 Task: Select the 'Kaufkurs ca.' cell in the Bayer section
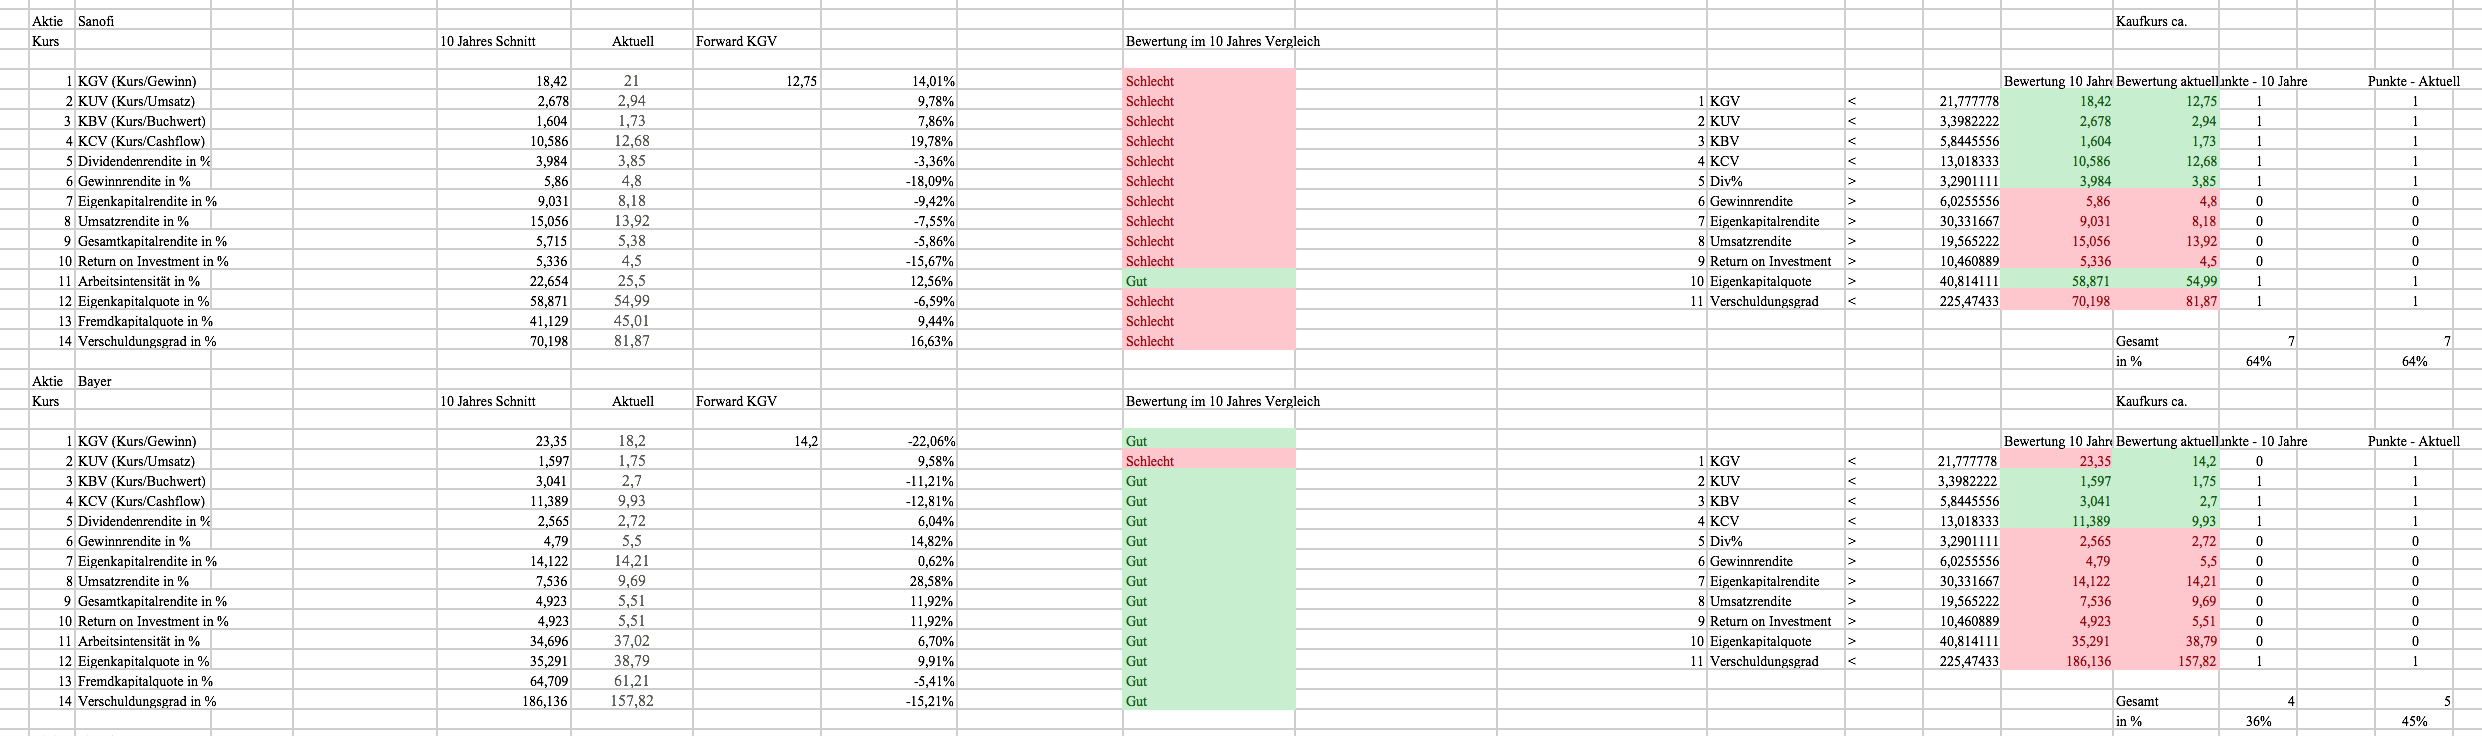pyautogui.click(x=2151, y=401)
